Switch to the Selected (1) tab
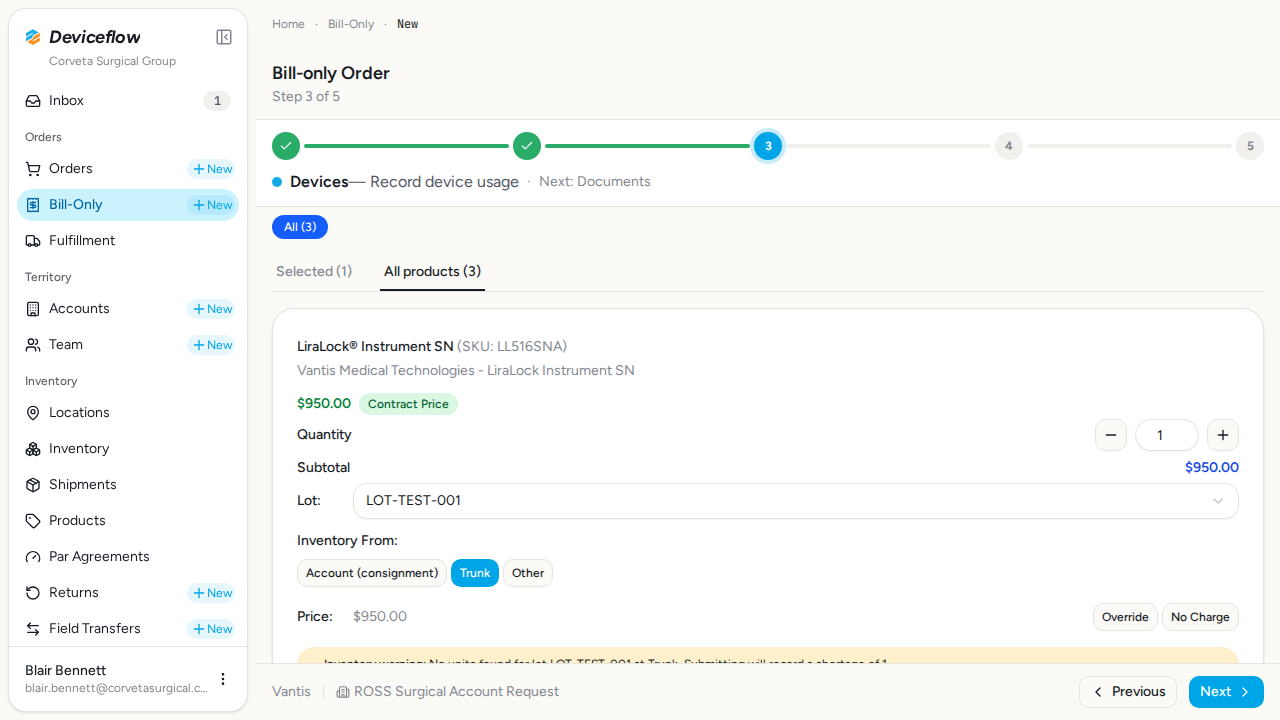The width and height of the screenshot is (1280, 720). [x=314, y=271]
